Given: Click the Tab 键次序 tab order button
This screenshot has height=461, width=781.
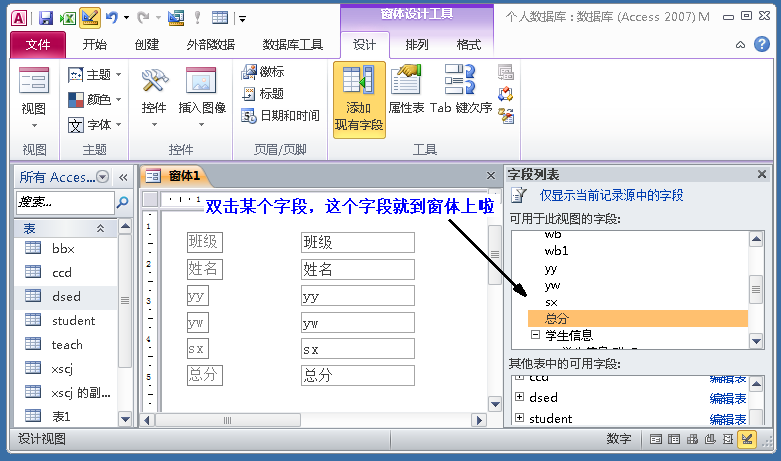Looking at the screenshot, I should (x=461, y=90).
